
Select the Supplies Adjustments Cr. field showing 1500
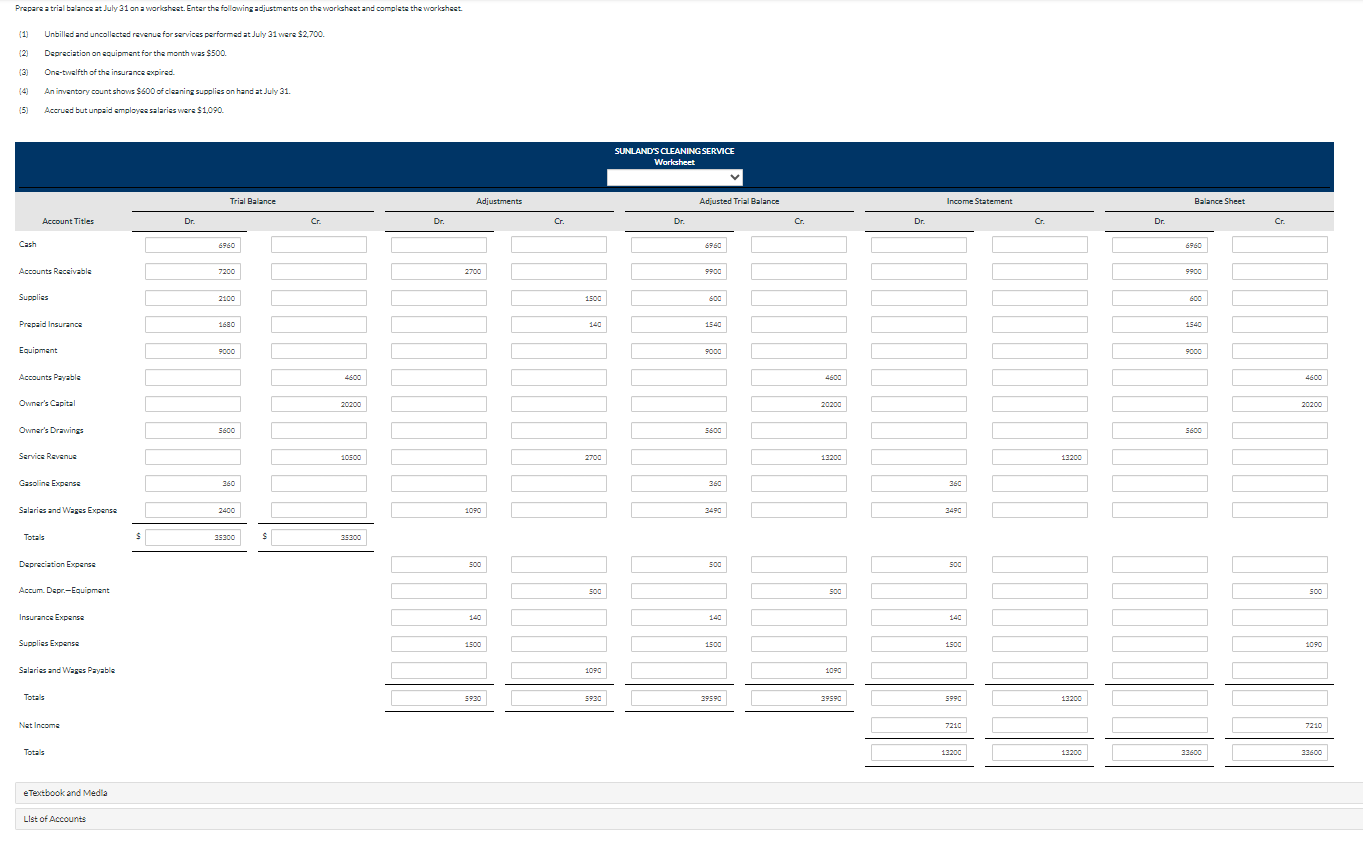pyautogui.click(x=559, y=297)
